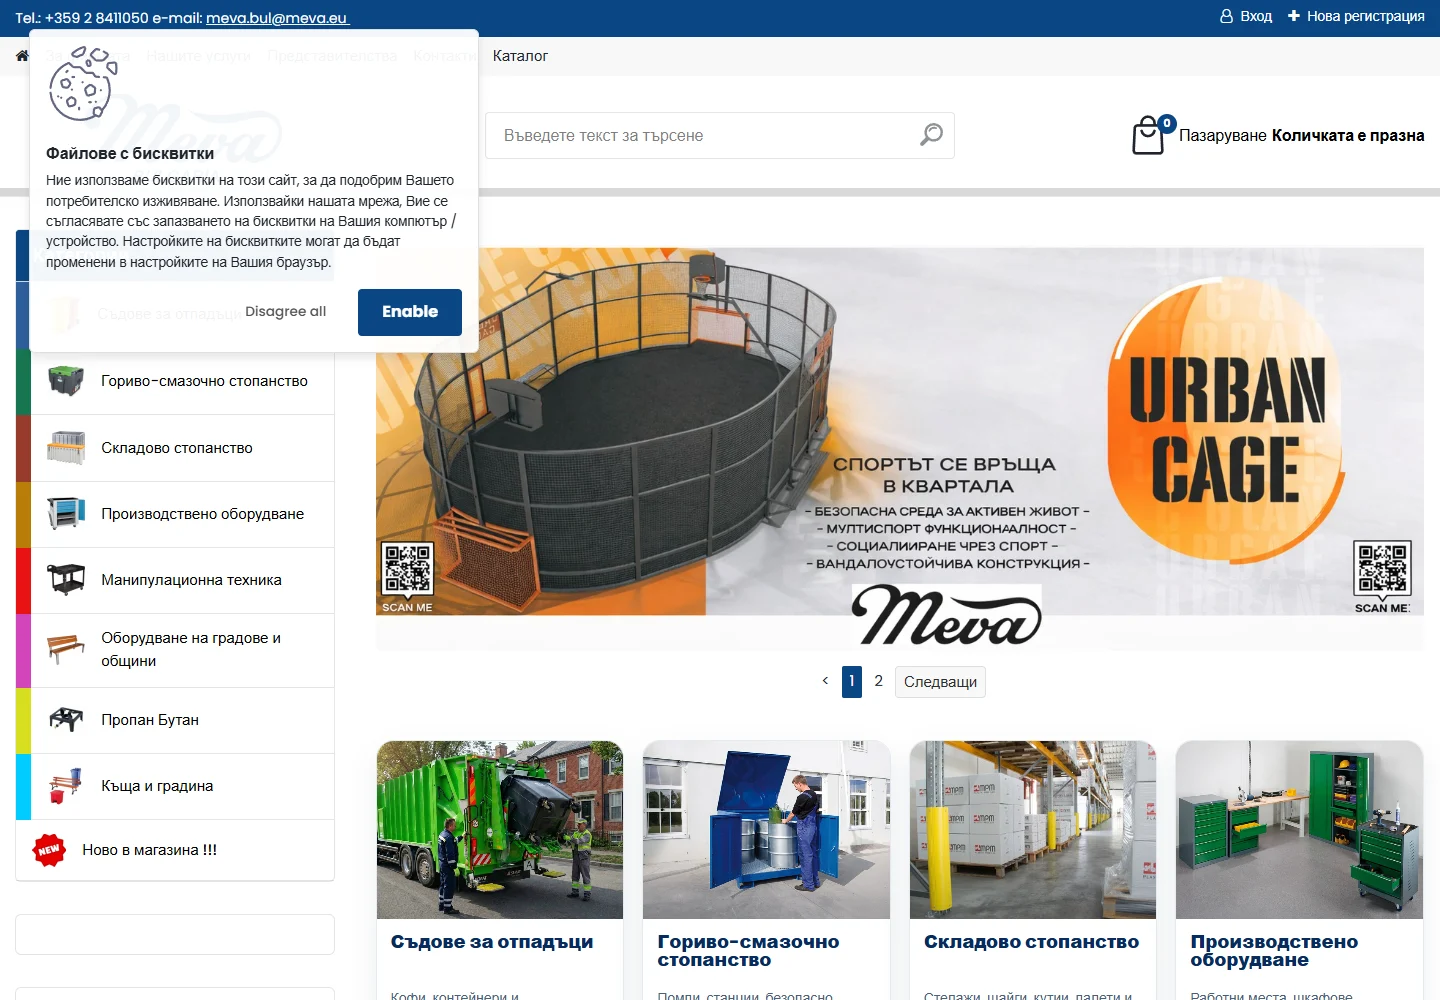
Task: Click the Вход login link
Action: point(1256,16)
